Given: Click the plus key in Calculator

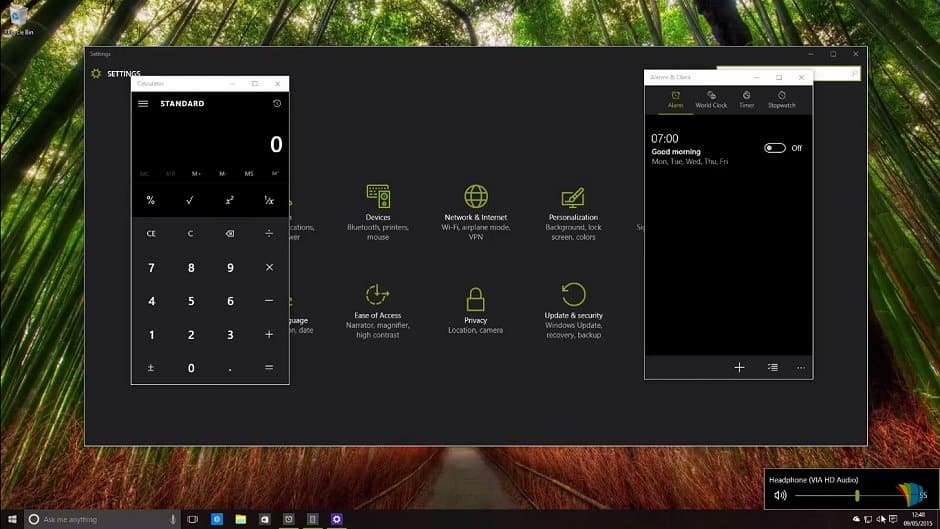Looking at the screenshot, I should point(269,335).
